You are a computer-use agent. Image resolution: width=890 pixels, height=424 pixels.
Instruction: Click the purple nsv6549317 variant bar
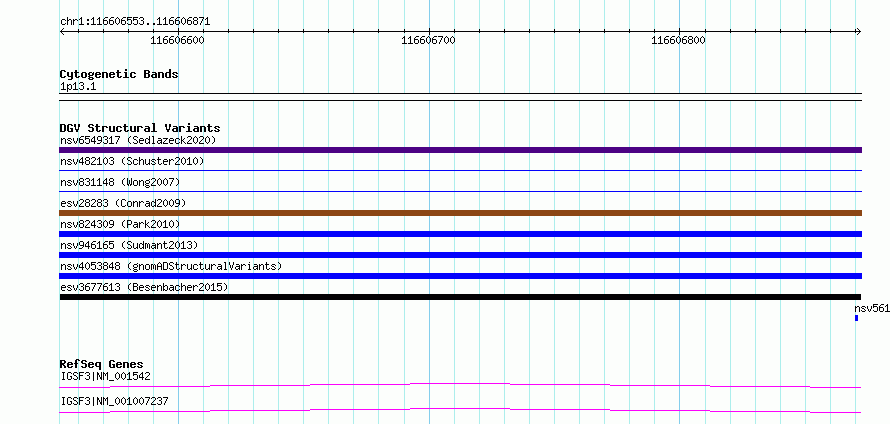tap(460, 150)
